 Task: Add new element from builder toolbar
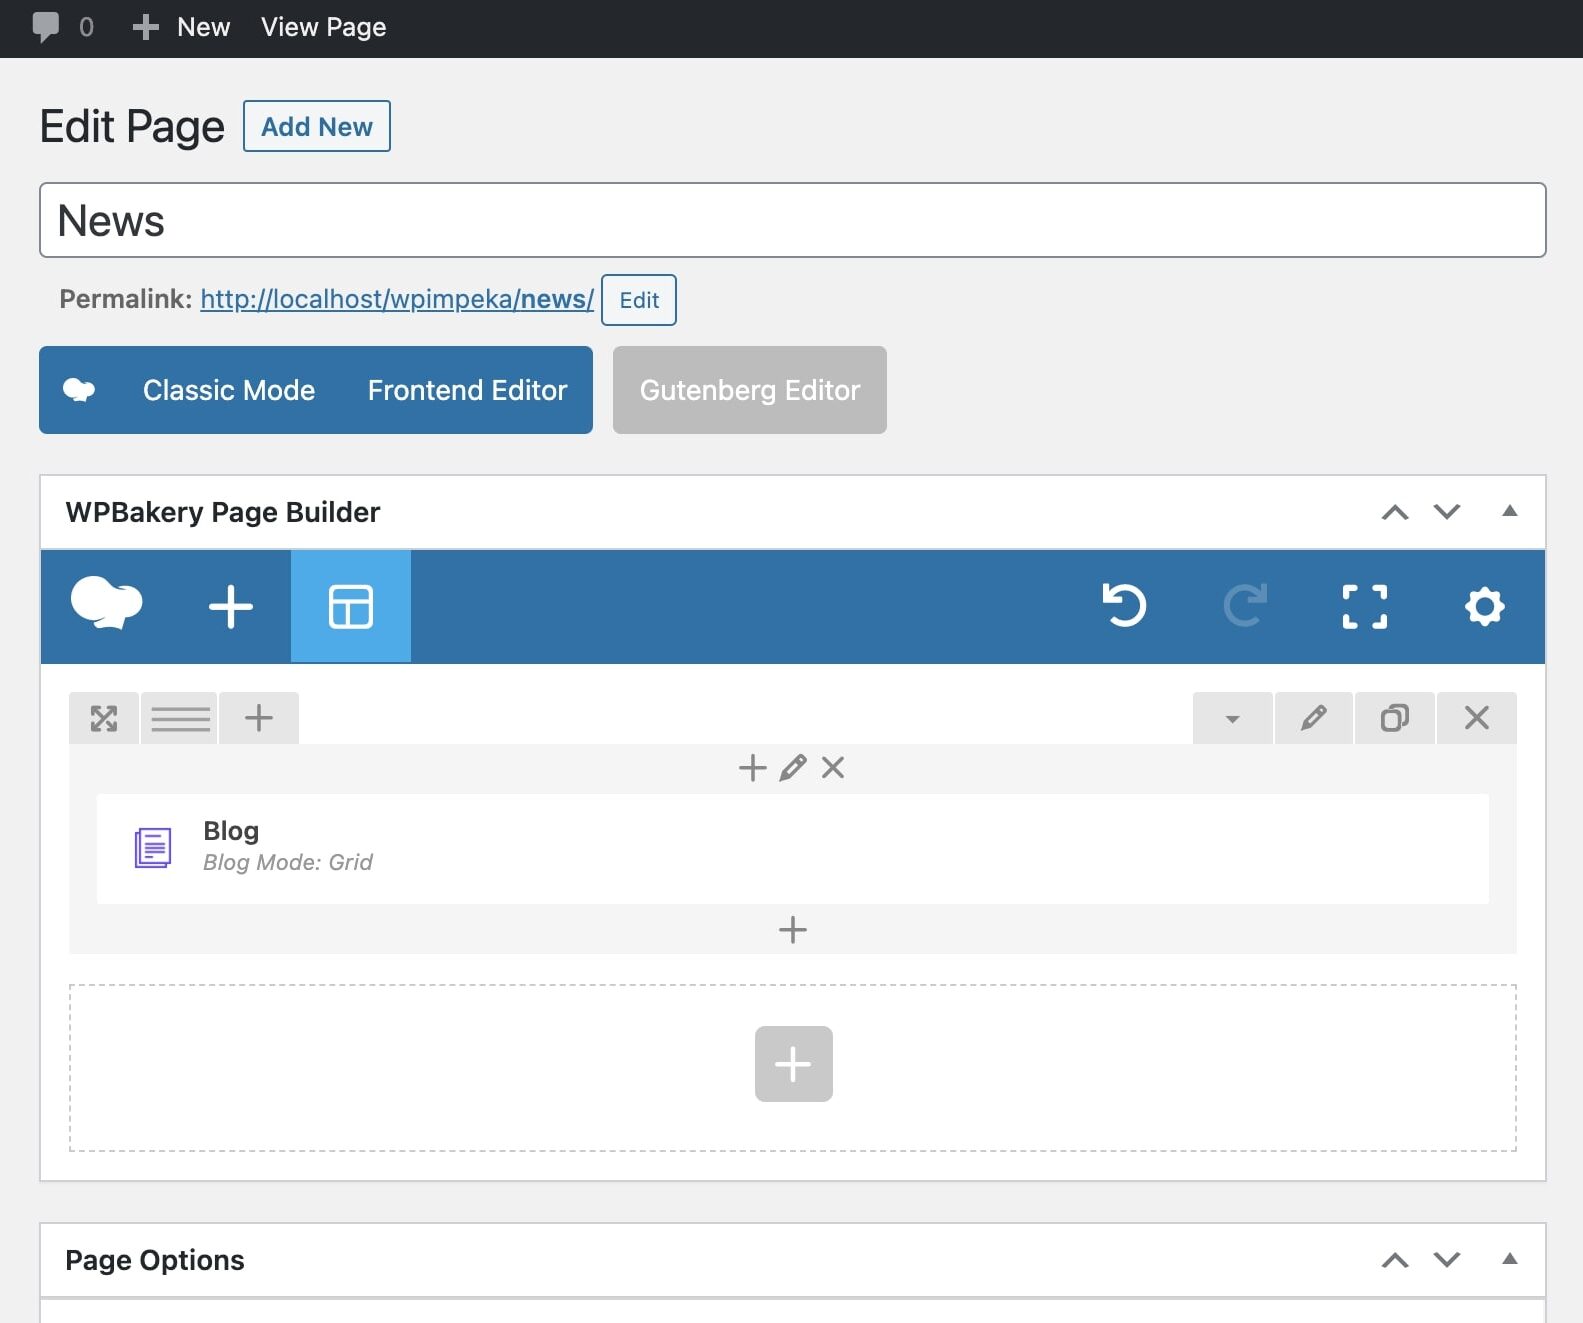click(x=231, y=606)
